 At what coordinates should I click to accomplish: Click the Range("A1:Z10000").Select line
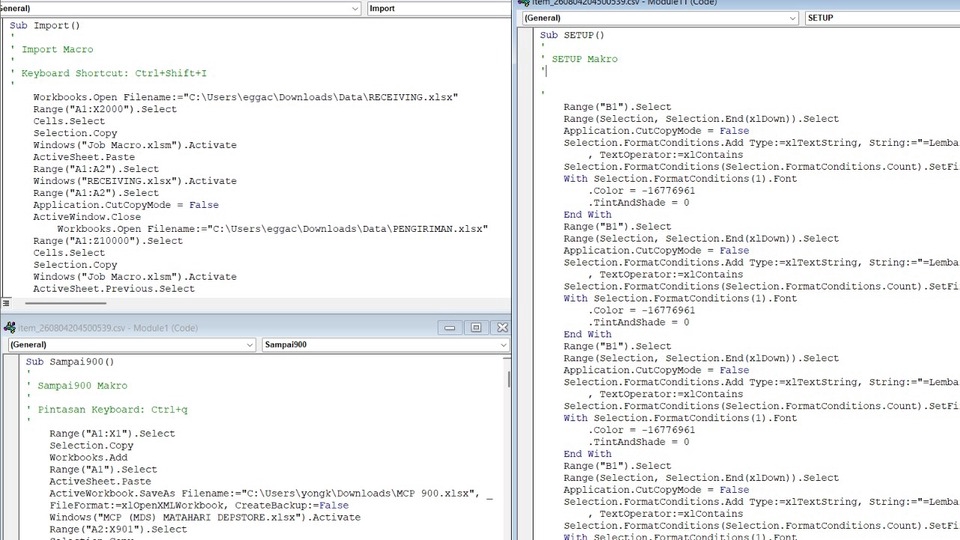108,241
